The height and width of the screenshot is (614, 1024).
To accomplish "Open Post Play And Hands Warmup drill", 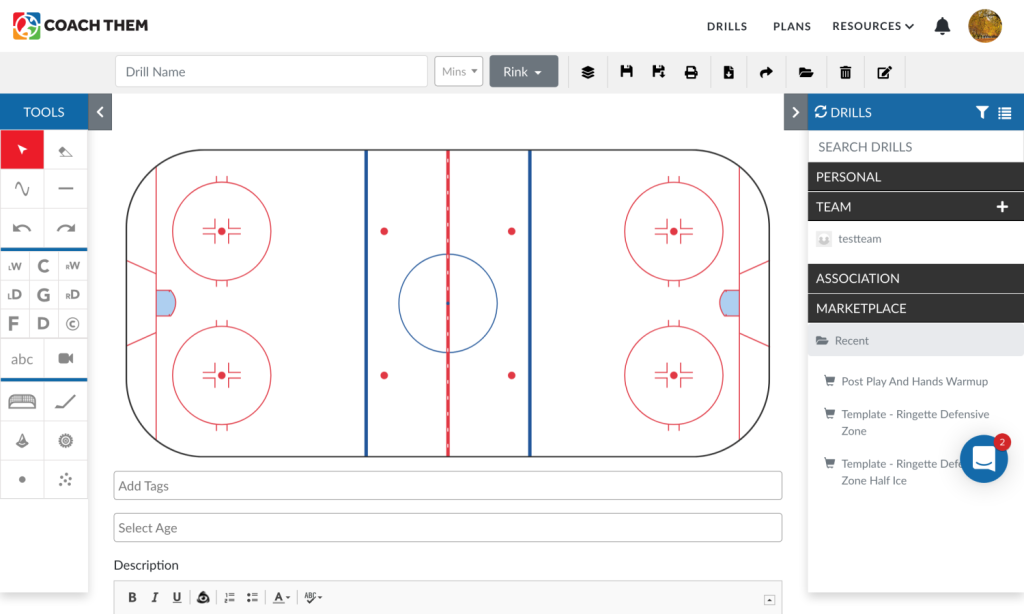I will tap(914, 381).
